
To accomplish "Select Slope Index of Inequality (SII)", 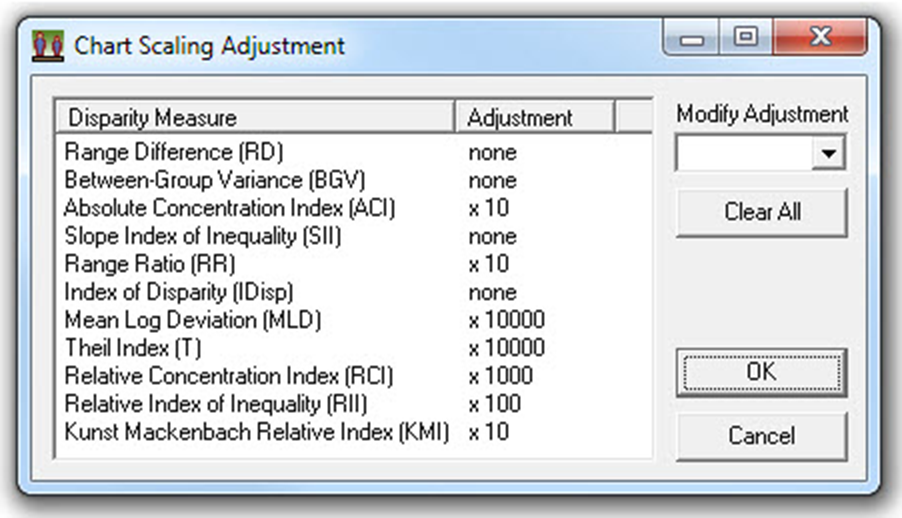I will pos(204,237).
